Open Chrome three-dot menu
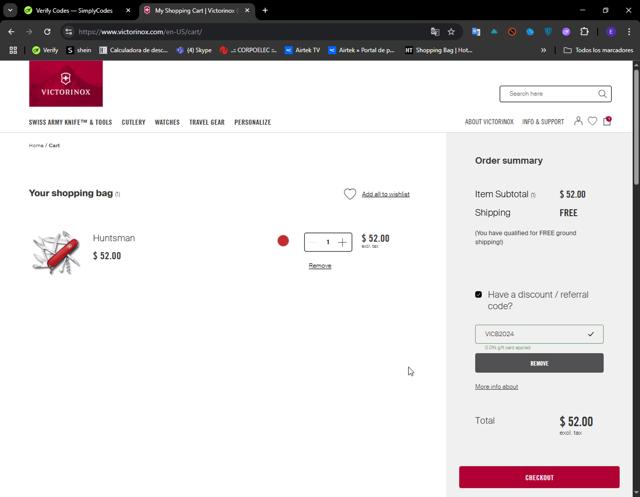 [x=629, y=32]
